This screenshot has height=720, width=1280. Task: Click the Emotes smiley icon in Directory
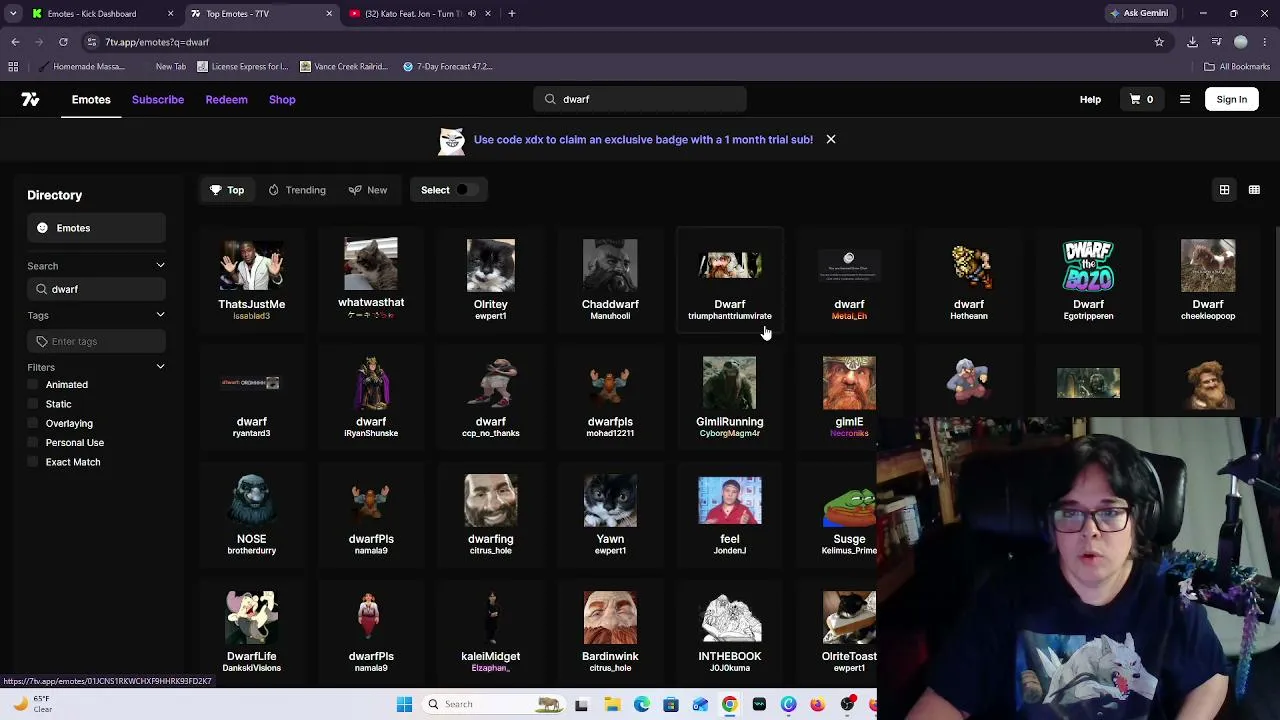42,228
